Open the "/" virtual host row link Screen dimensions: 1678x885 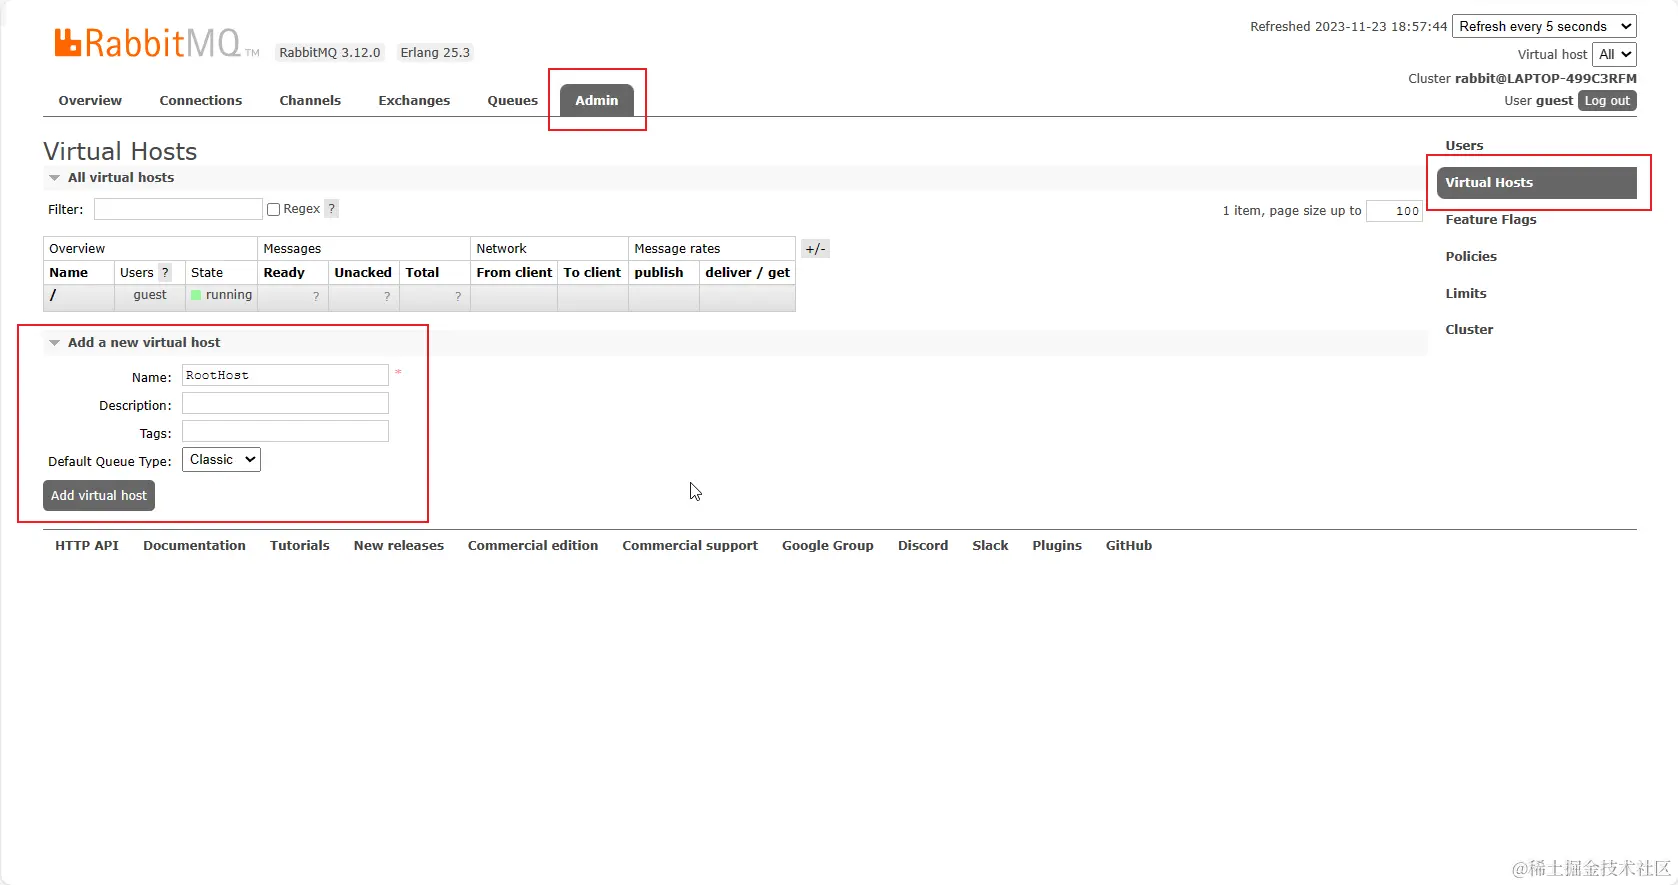tap(53, 295)
